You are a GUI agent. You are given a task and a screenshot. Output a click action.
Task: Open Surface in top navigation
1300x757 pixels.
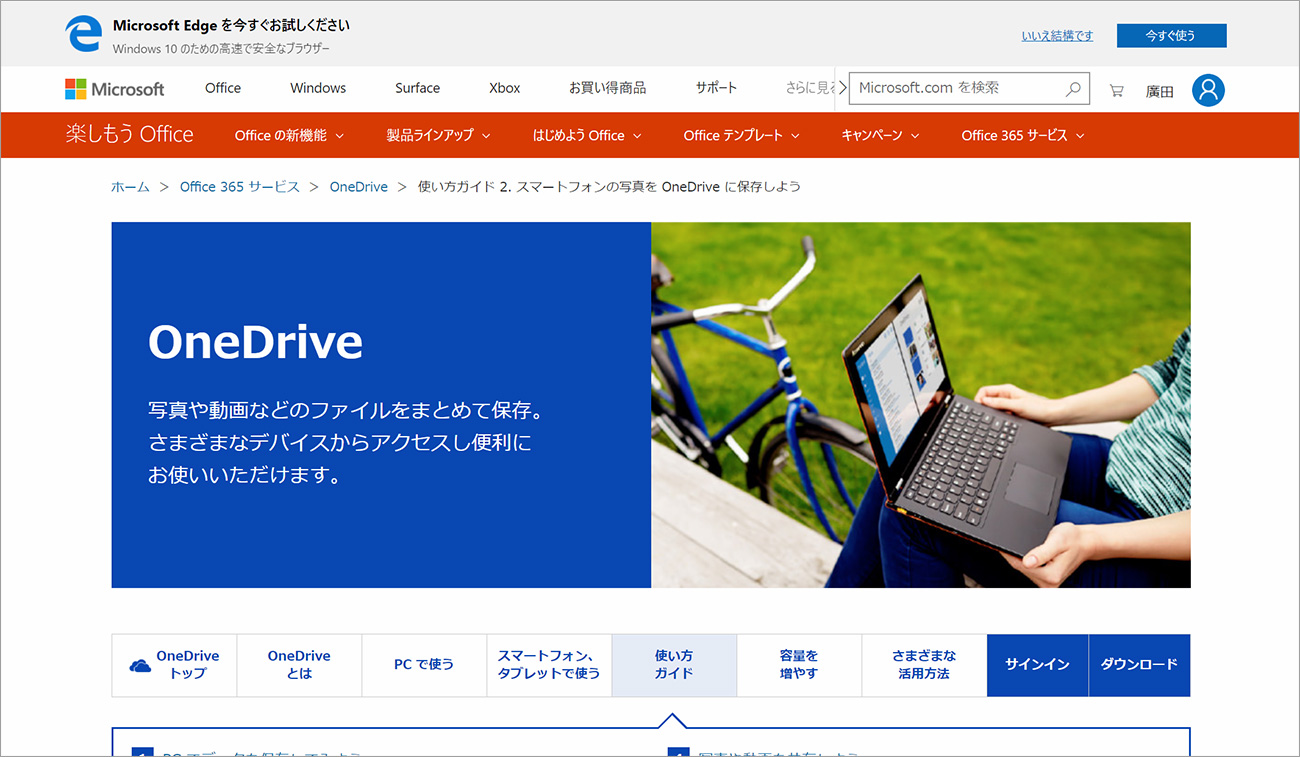tap(417, 88)
